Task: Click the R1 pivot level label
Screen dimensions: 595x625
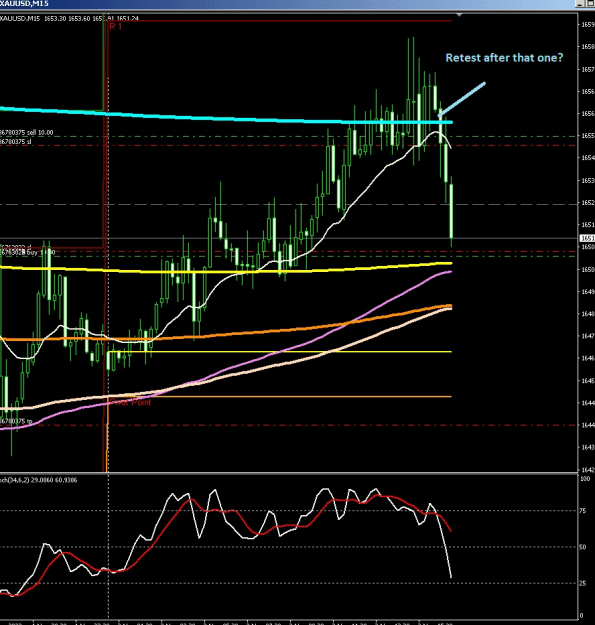Action: [x=116, y=26]
